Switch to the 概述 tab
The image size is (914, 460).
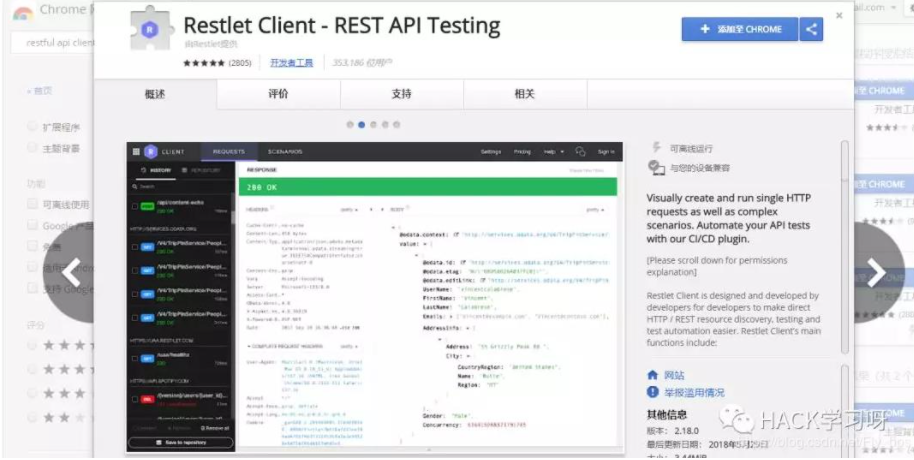[x=155, y=94]
